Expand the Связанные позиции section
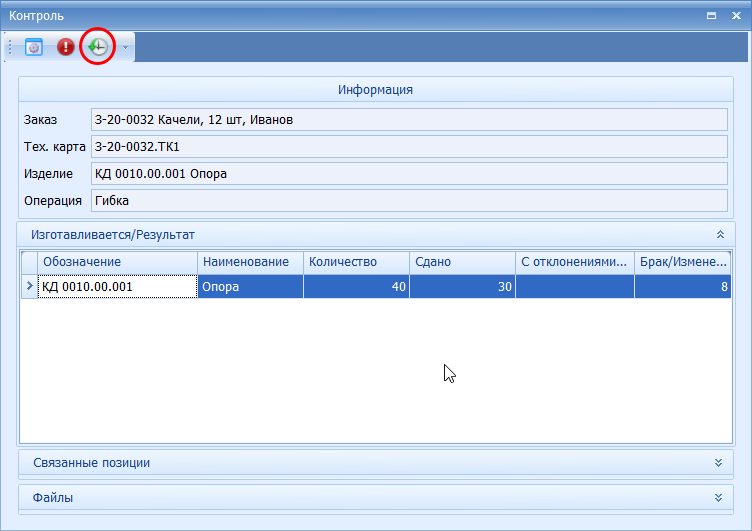752x531 pixels. point(717,463)
